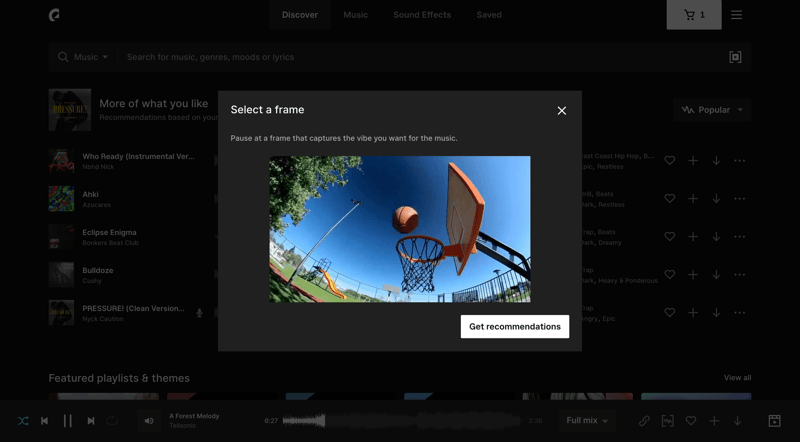Screen dimensions: 800x442
Task: Mute the player volume
Action: click(x=149, y=421)
